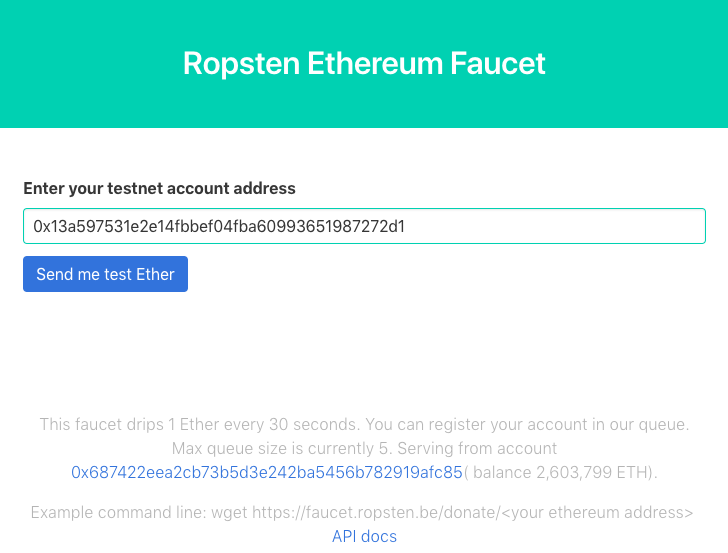Click the testnet account address input field
This screenshot has width=728, height=553.
[x=364, y=226]
